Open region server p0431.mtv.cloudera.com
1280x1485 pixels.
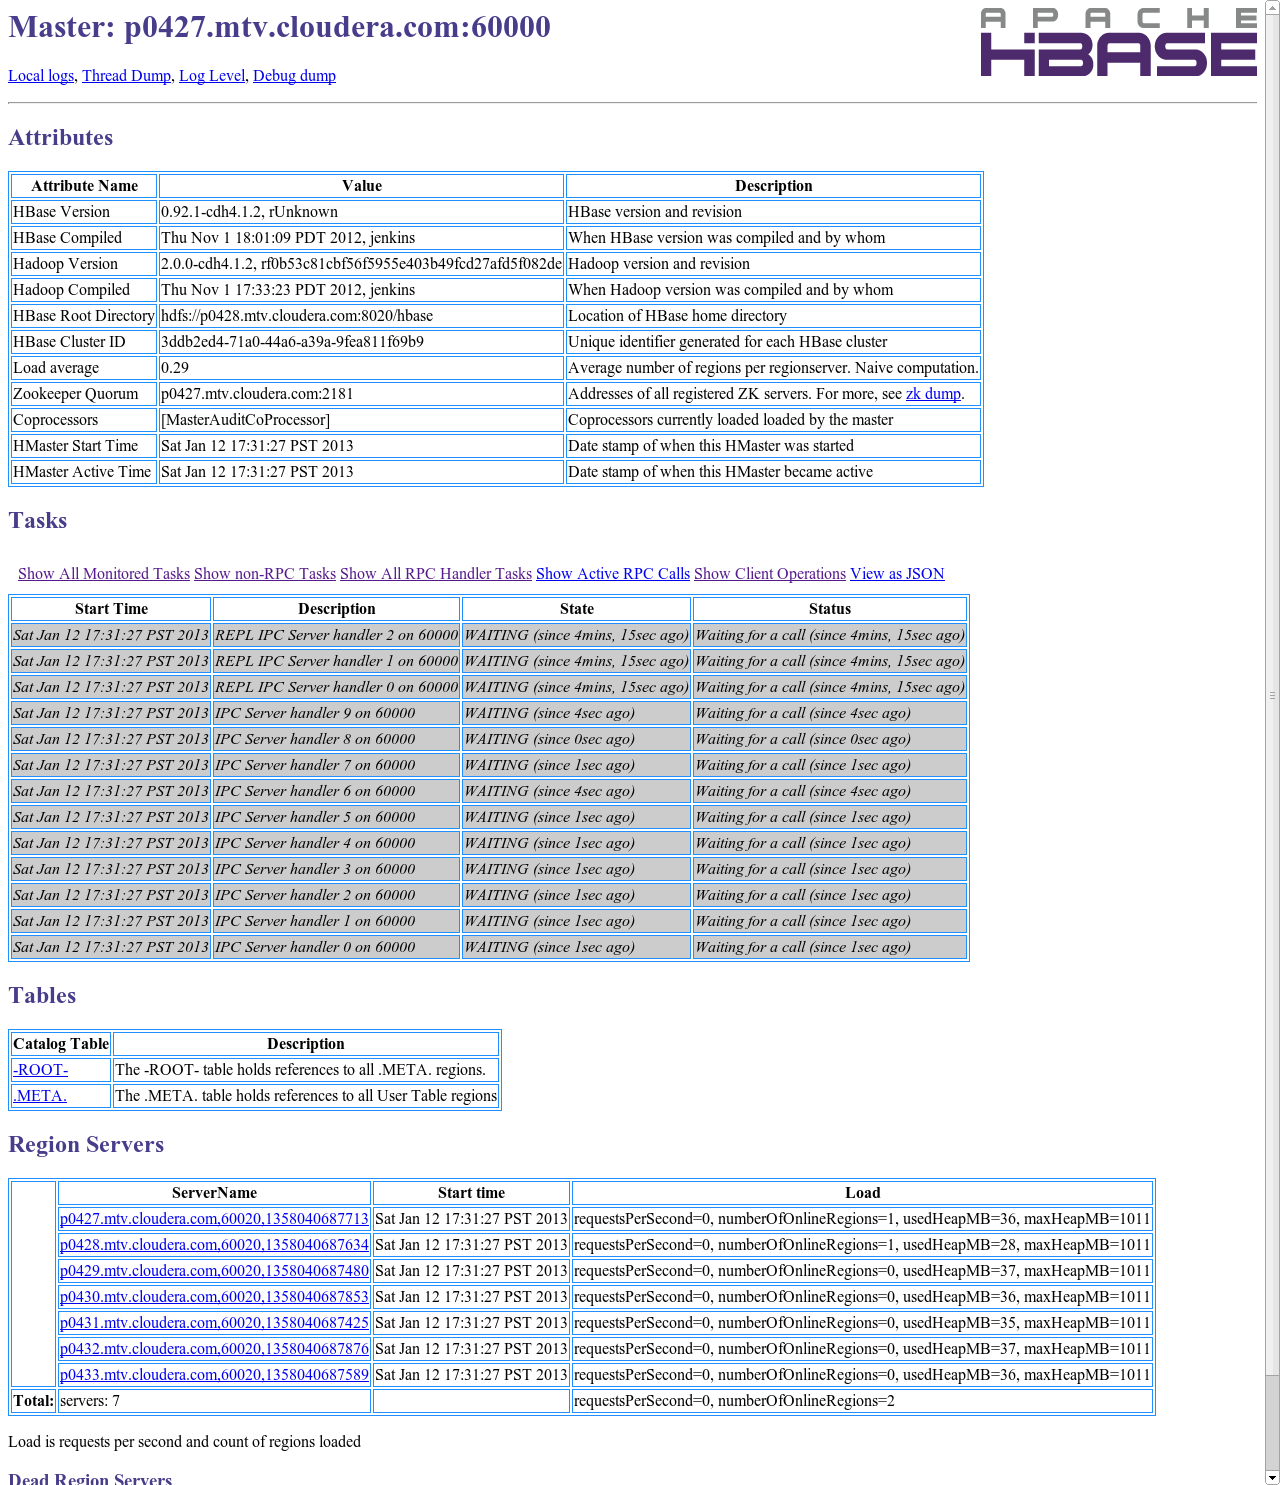coord(214,1322)
